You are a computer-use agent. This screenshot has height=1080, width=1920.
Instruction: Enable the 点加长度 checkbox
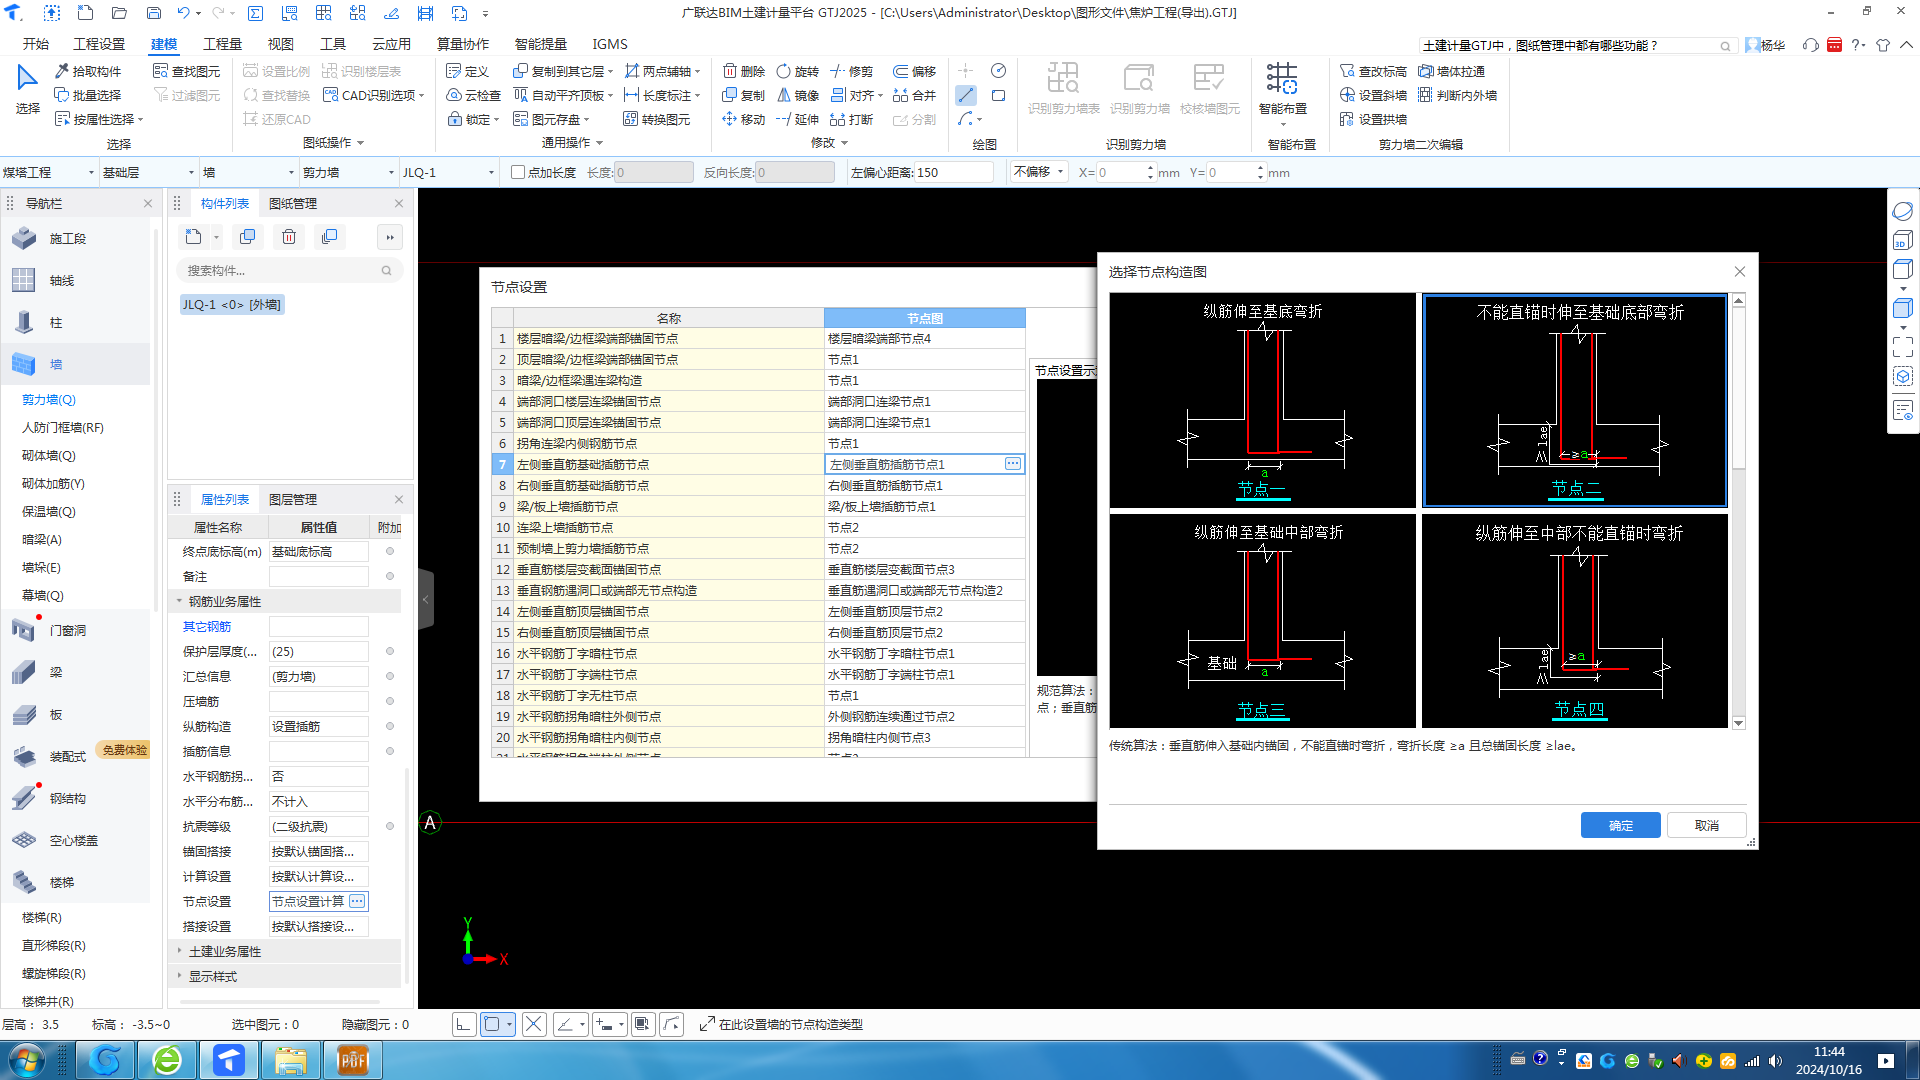coord(518,172)
